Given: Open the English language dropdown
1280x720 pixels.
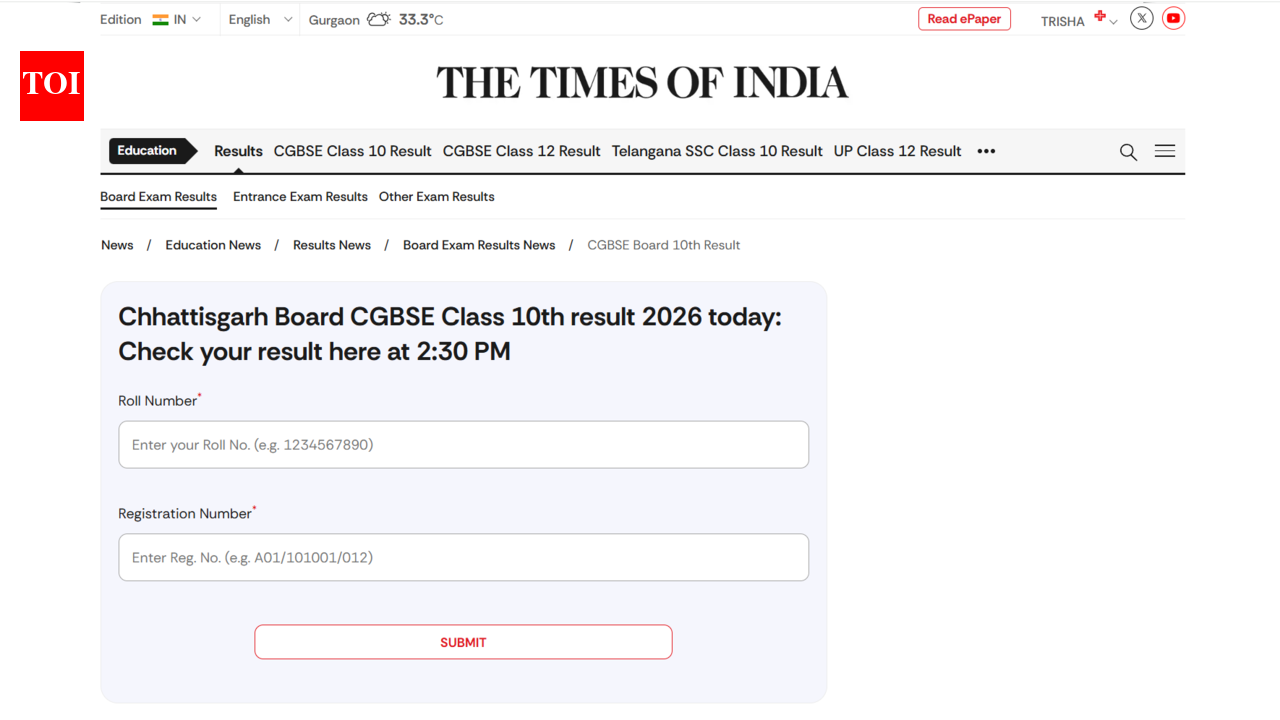Looking at the screenshot, I should click(x=259, y=19).
